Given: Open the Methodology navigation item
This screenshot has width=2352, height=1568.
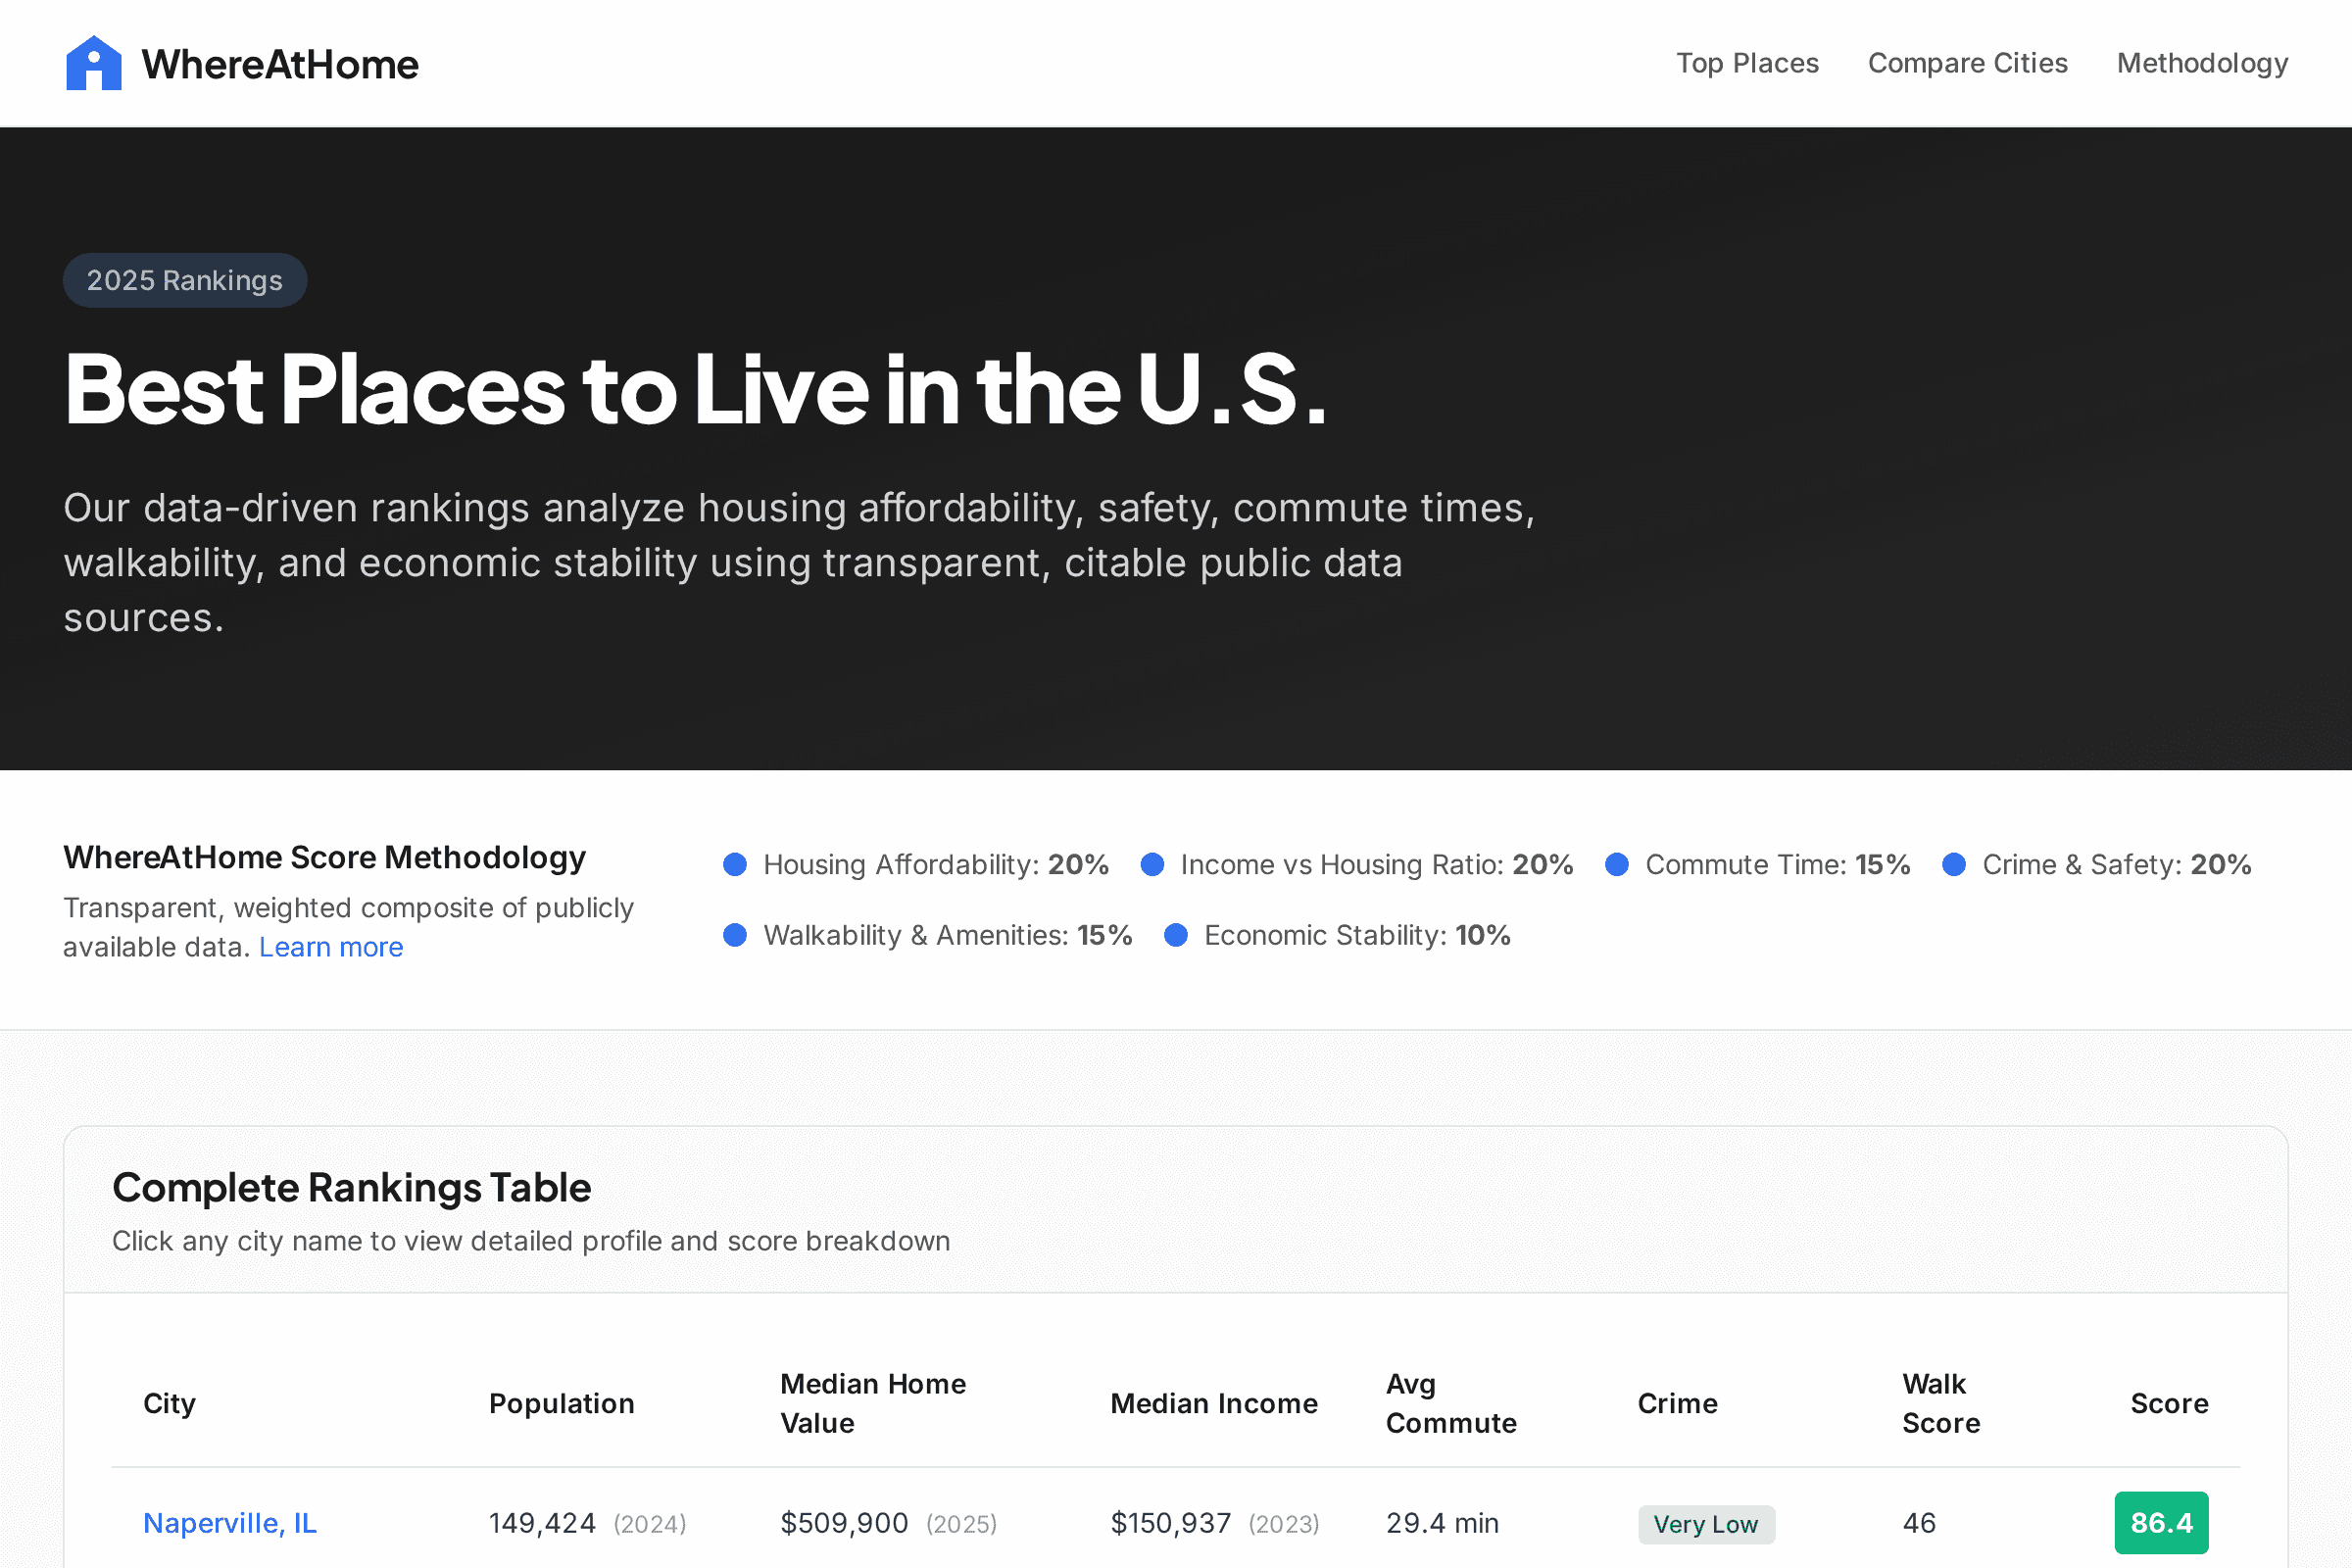Looking at the screenshot, I should coord(2201,62).
